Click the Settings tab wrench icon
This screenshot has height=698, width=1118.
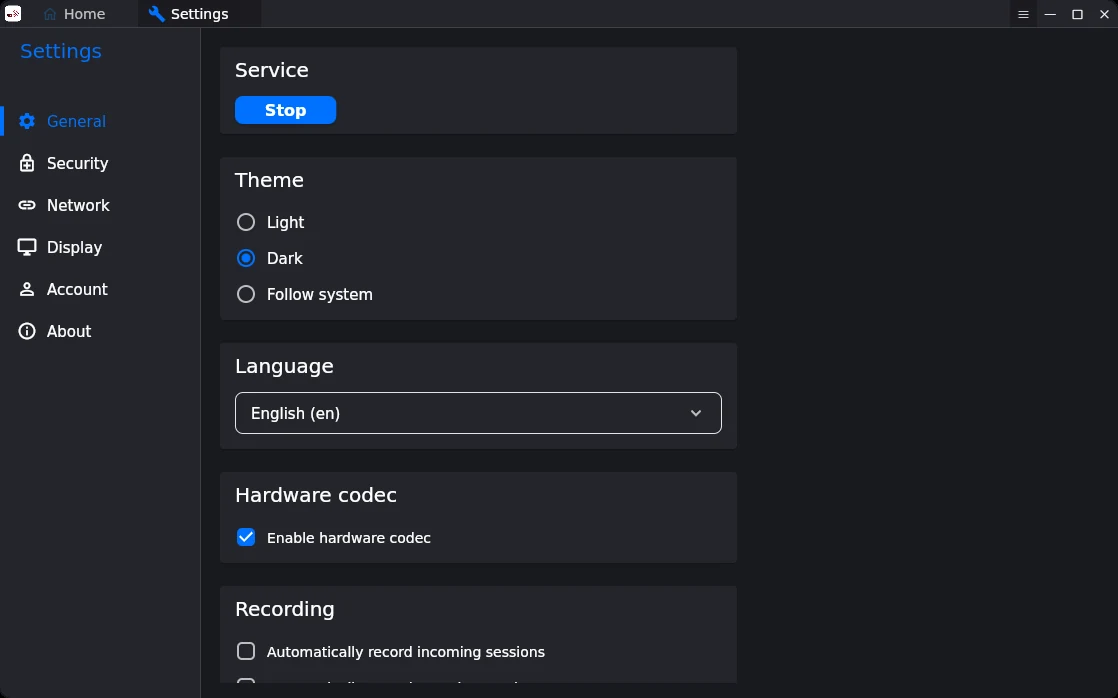156,14
